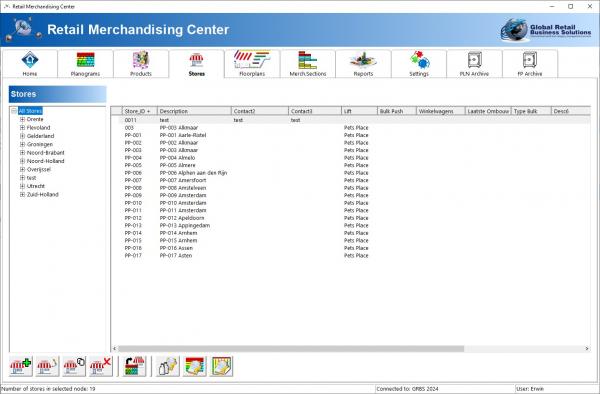Expand the Overijssel tree node

22,169
